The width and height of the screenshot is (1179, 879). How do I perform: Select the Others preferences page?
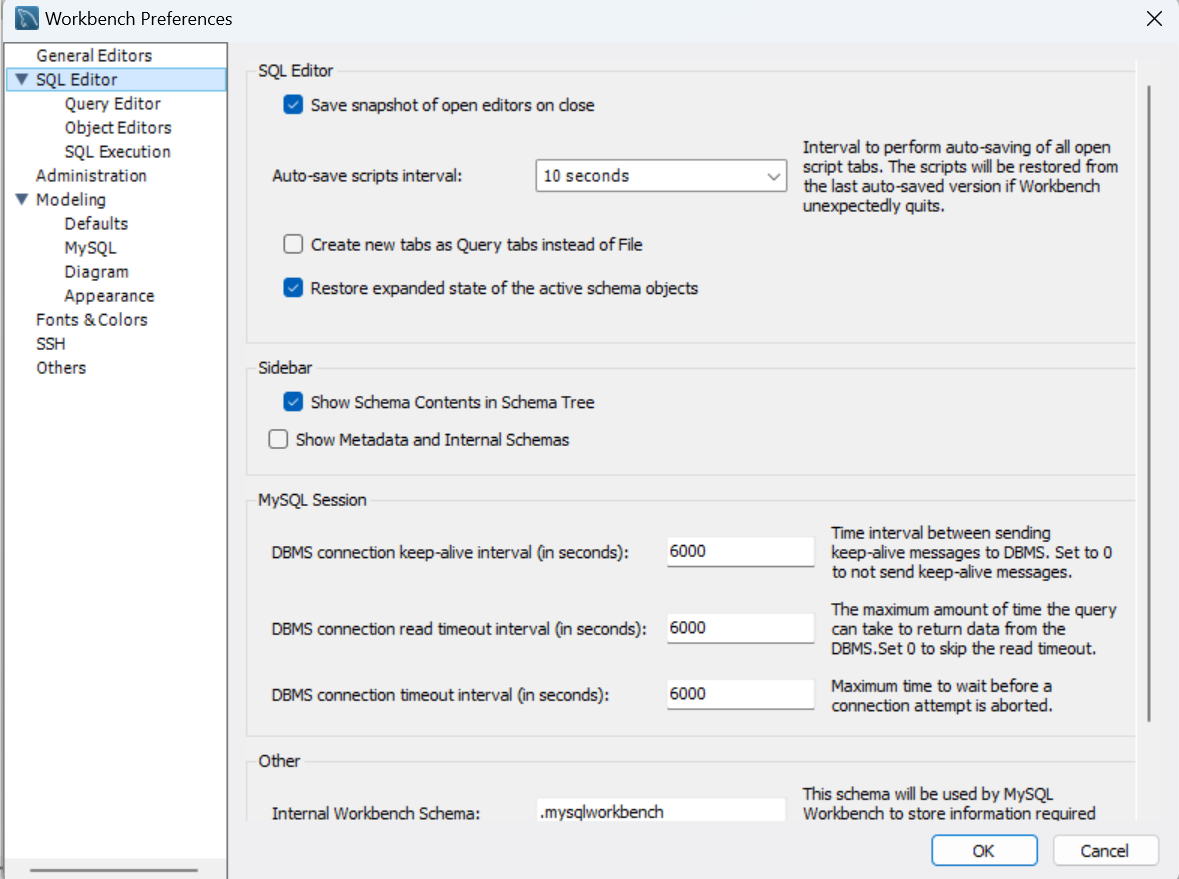pos(61,368)
